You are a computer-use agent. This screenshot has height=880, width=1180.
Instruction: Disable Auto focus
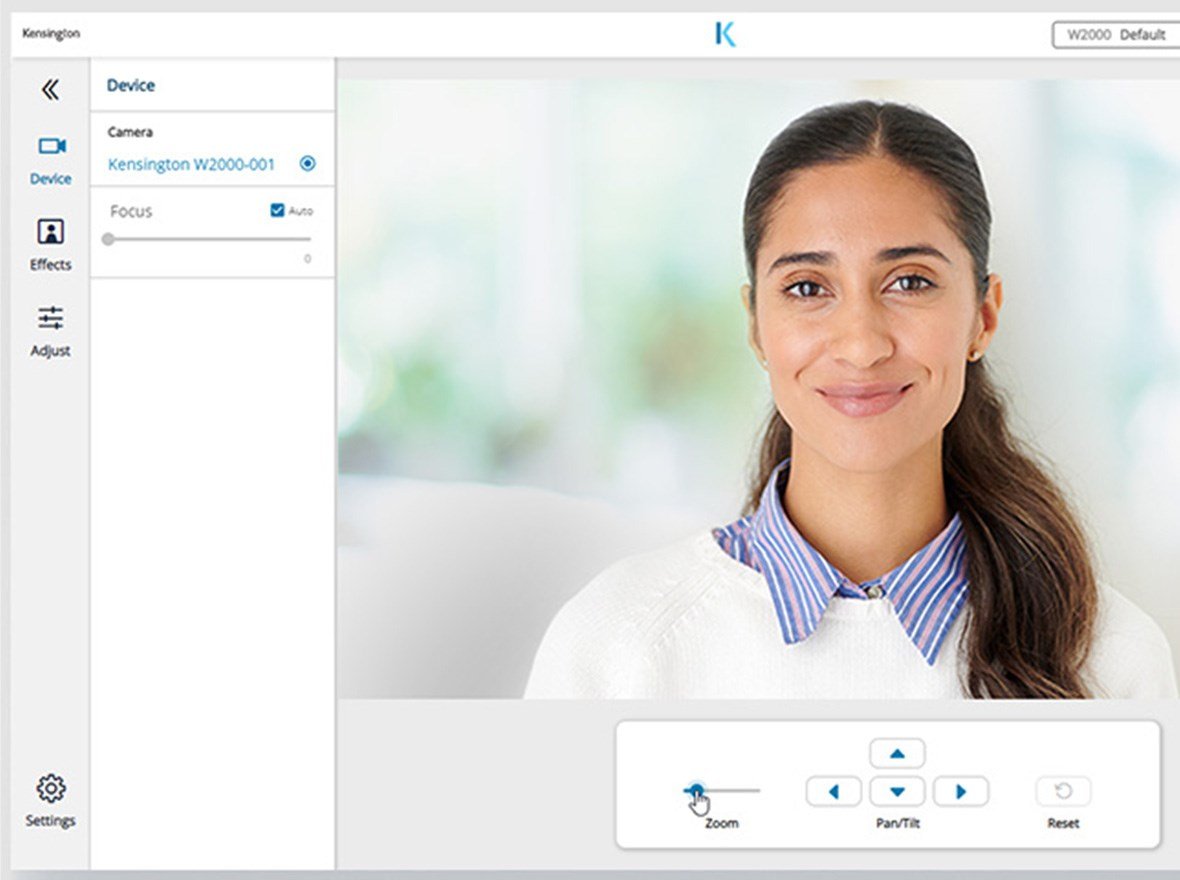pyautogui.click(x=276, y=210)
